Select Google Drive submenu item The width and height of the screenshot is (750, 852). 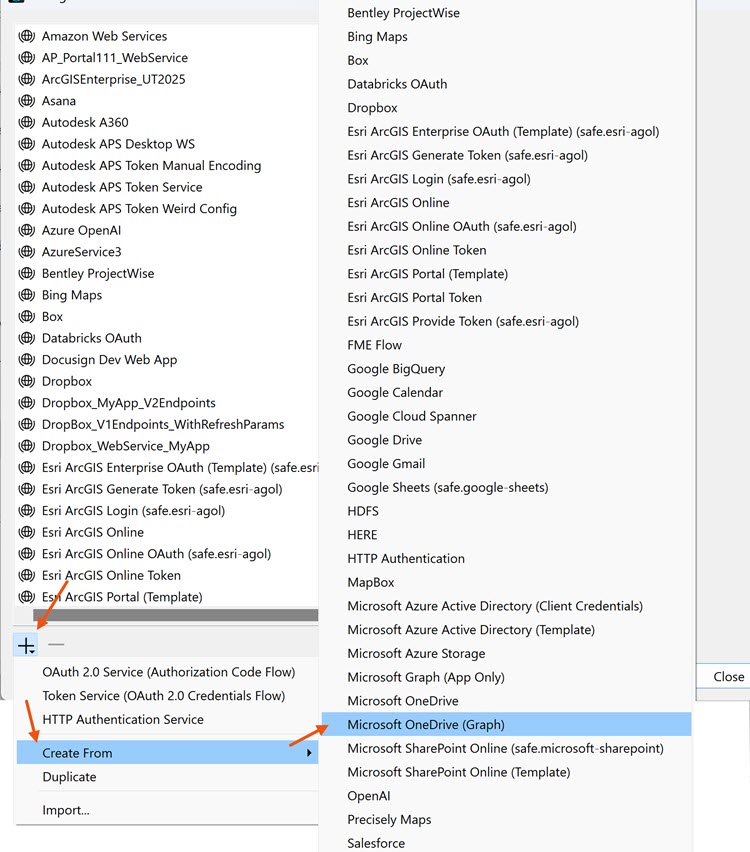(x=384, y=440)
